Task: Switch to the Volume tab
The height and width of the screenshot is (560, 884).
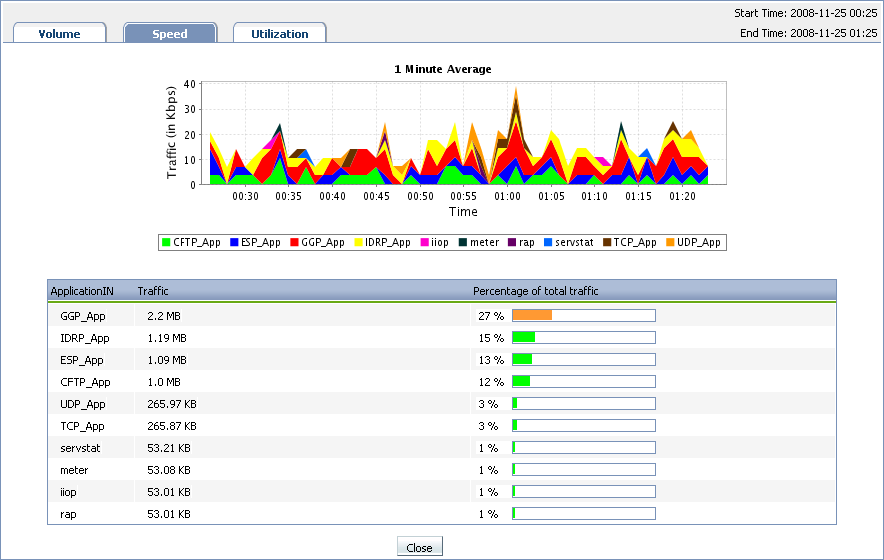Action: click(x=60, y=33)
